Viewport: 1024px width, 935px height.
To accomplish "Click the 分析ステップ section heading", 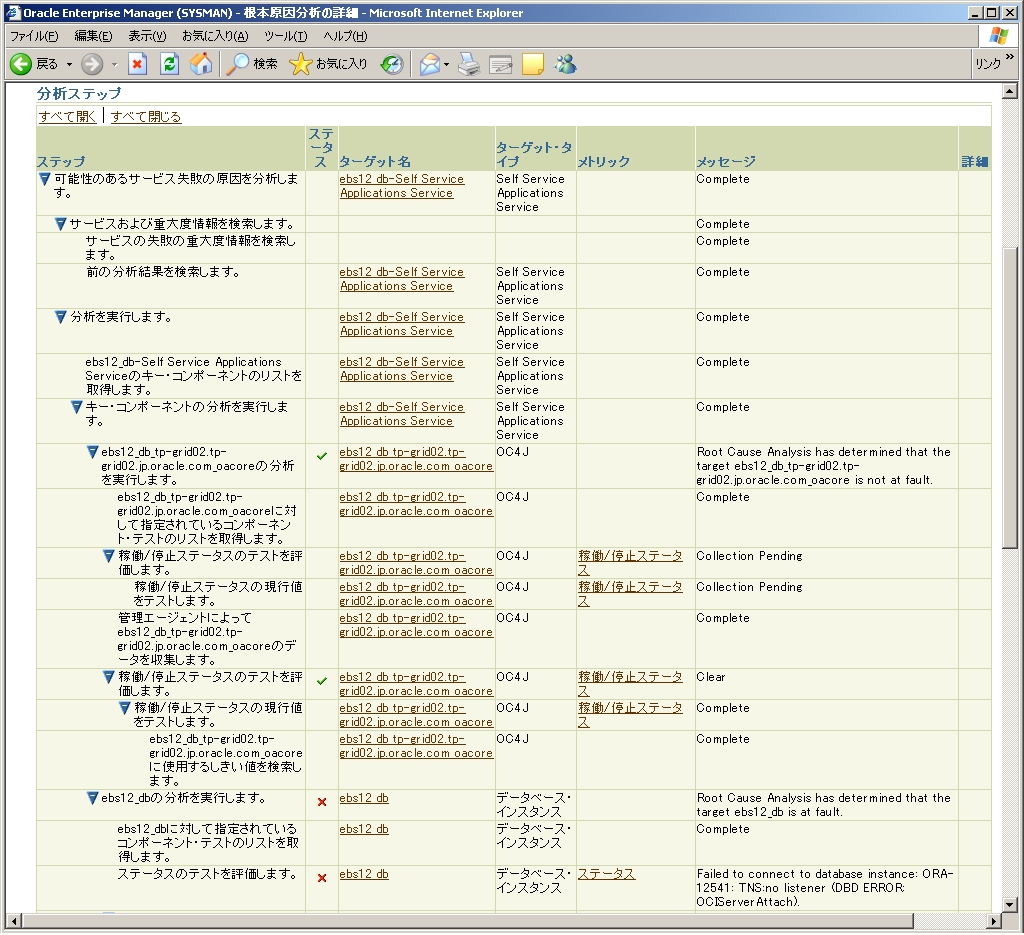I will 79,93.
